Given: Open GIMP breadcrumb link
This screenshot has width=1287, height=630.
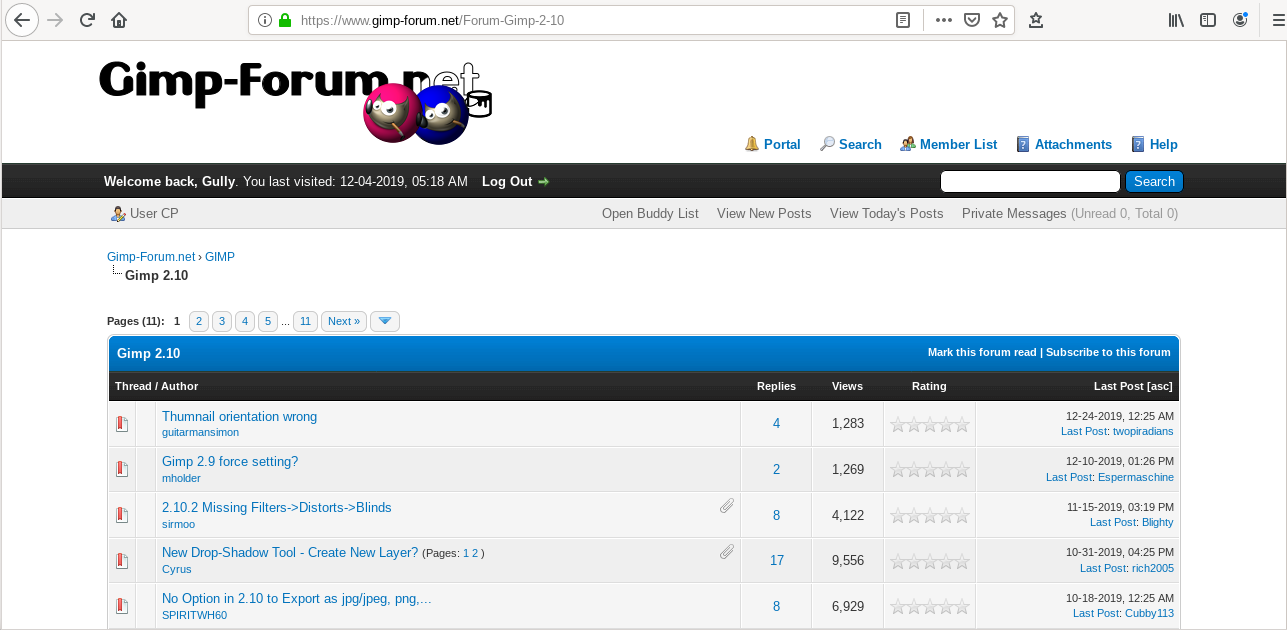Looking at the screenshot, I should point(220,257).
